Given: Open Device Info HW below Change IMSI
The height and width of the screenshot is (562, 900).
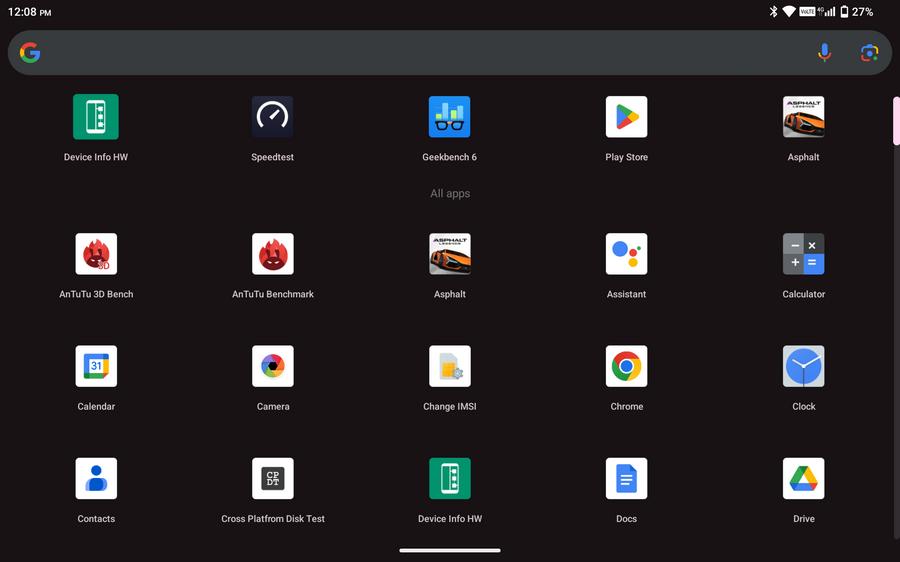Looking at the screenshot, I should [449, 478].
